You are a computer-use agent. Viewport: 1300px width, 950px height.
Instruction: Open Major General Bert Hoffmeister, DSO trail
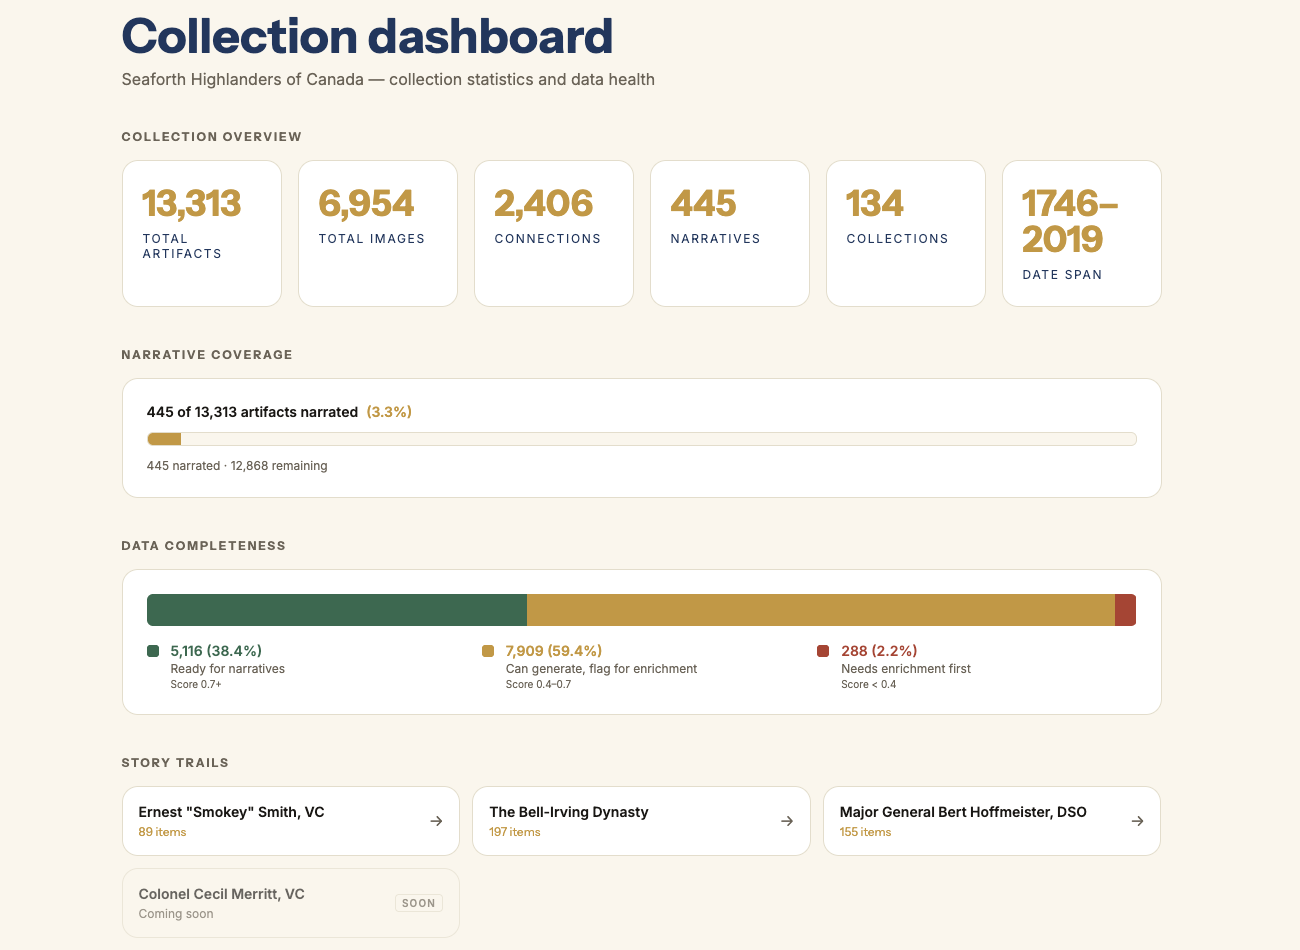992,821
